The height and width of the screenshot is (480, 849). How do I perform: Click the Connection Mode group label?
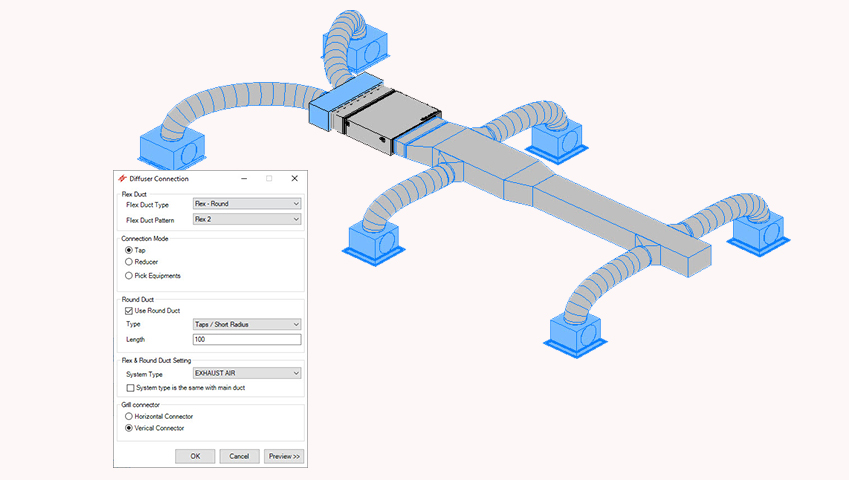[145, 239]
